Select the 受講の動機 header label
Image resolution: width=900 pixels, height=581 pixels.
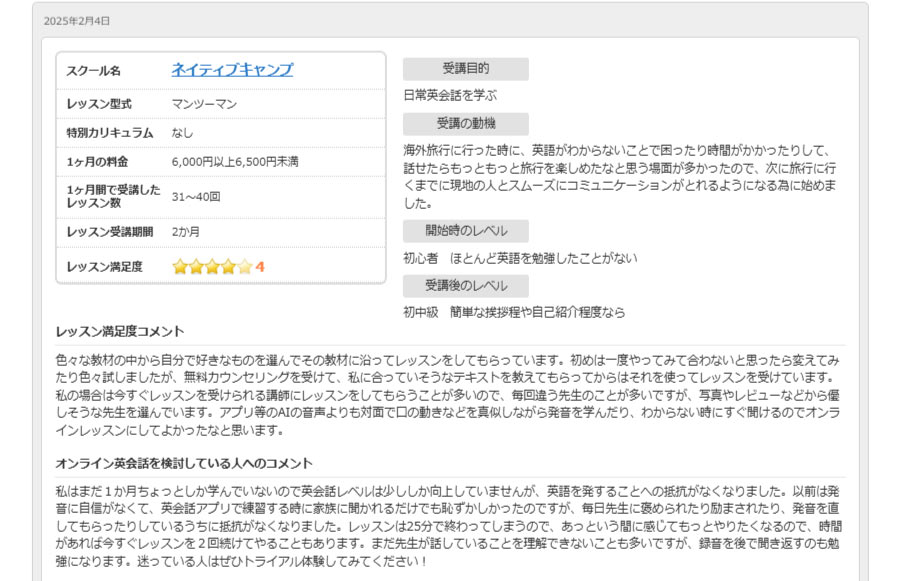(x=465, y=123)
